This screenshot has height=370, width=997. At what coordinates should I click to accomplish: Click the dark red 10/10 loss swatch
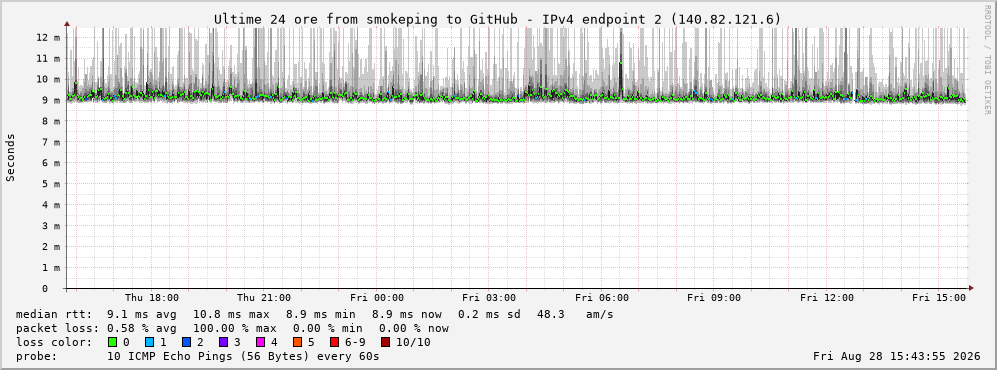point(385,342)
